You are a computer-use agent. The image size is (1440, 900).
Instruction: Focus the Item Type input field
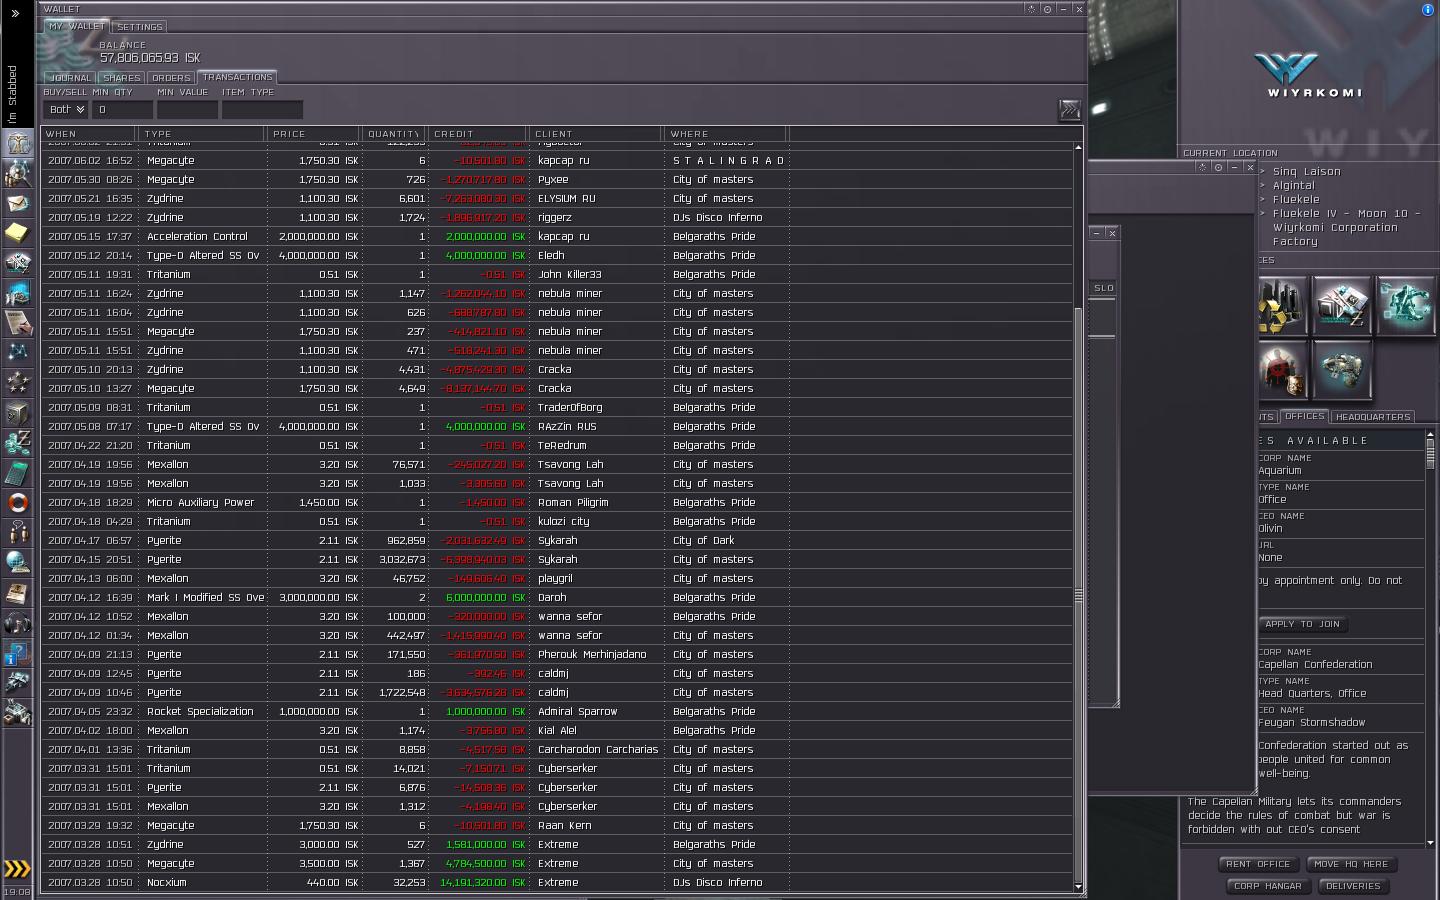(262, 109)
